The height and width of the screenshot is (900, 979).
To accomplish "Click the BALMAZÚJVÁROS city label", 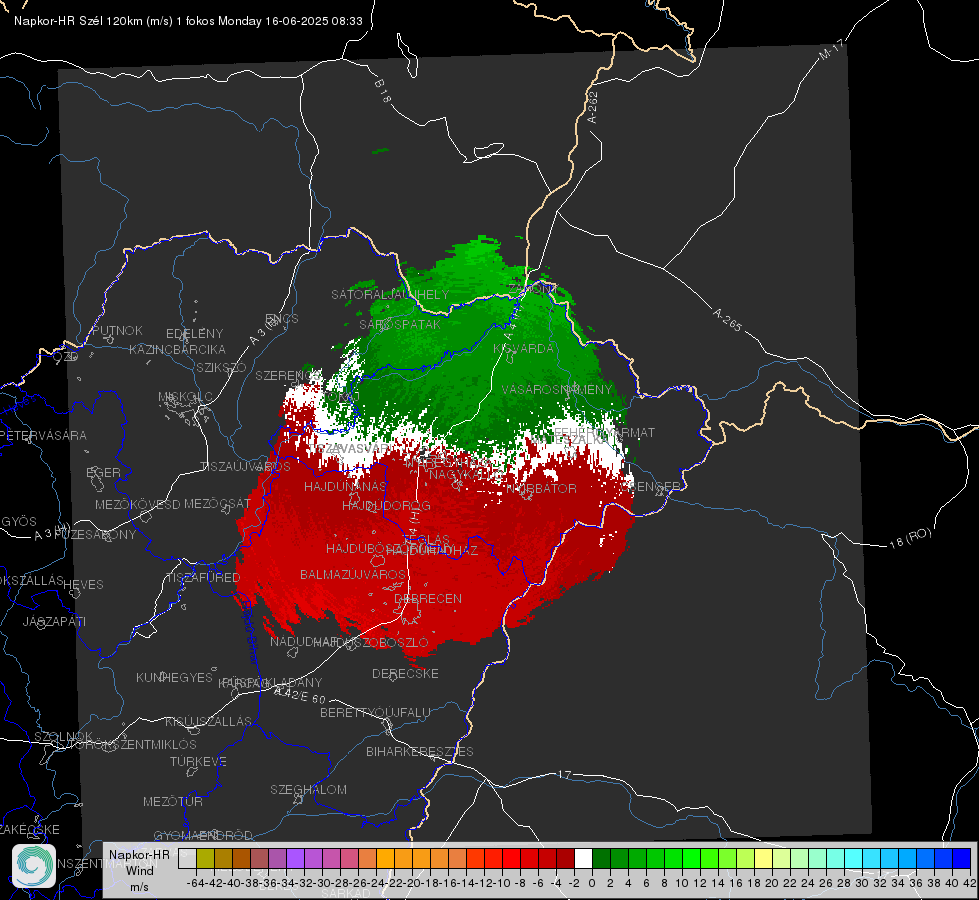I will [353, 574].
